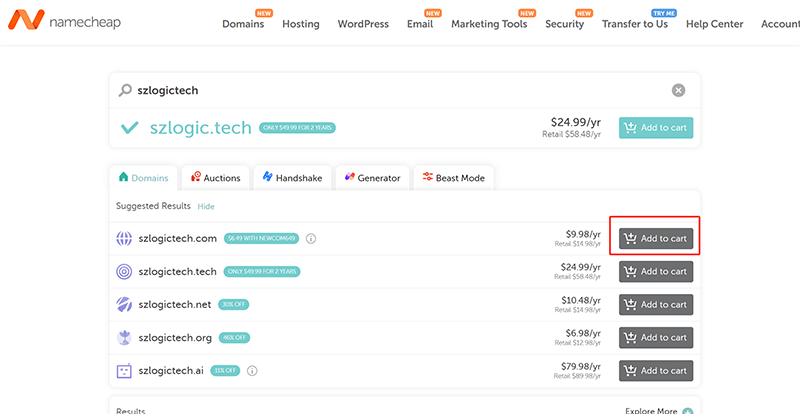Viewport: 800px width, 414px height.
Task: Click the $10.48/yr price
Action: 581,300
